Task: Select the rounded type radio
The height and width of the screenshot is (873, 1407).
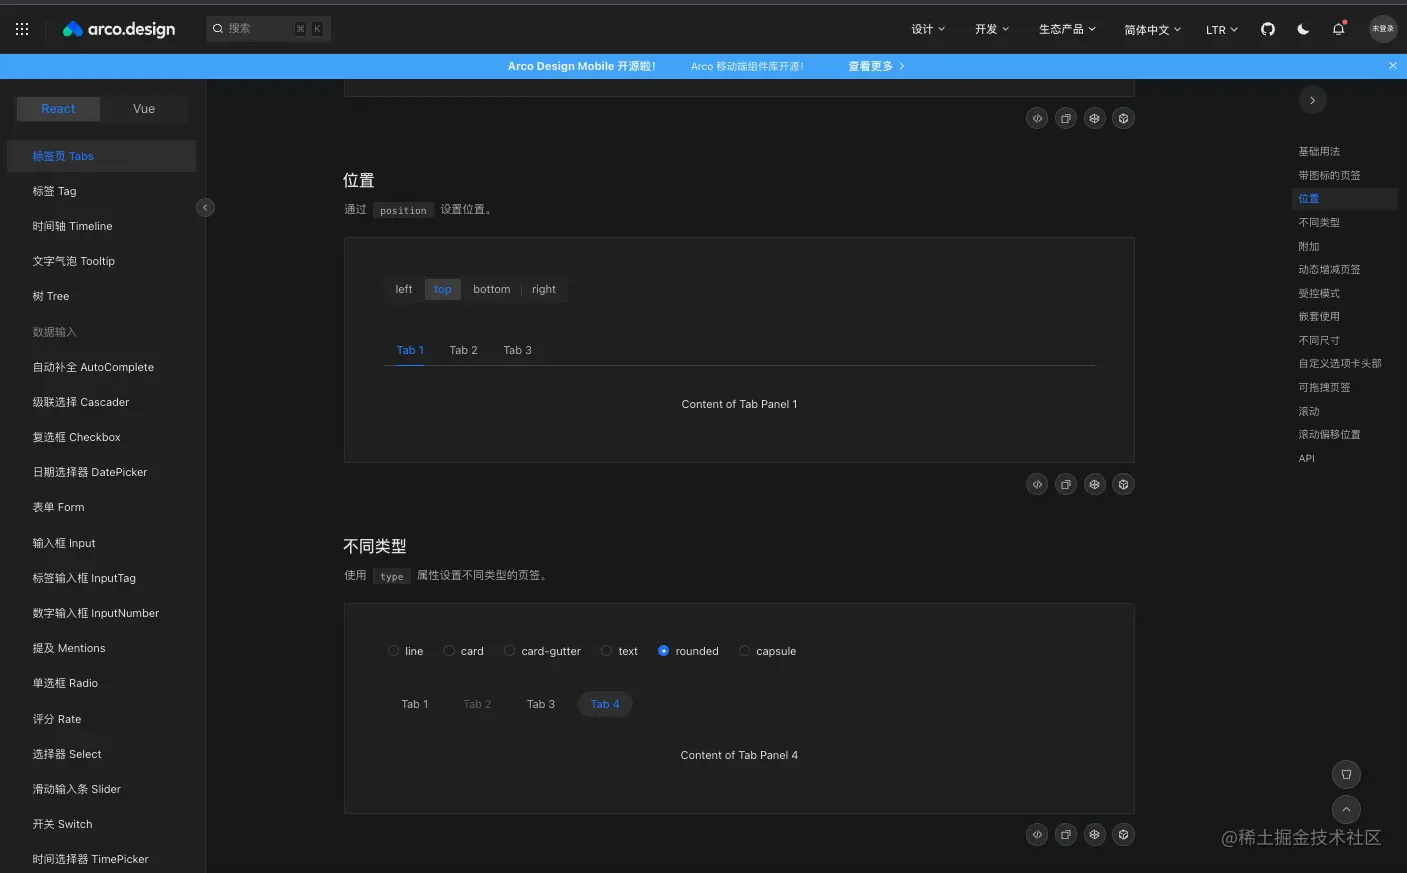Action: [664, 651]
